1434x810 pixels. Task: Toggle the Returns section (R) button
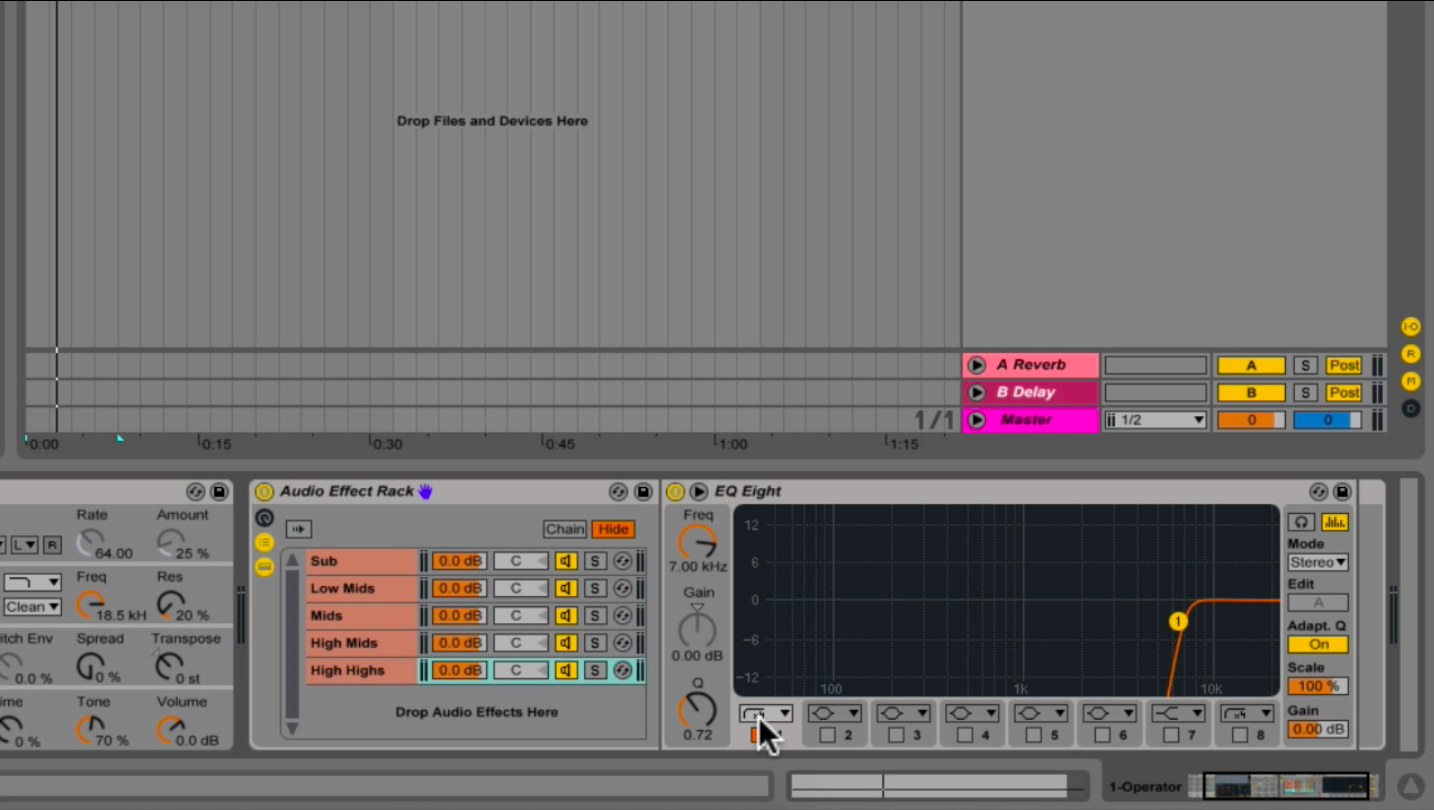[x=1410, y=354]
